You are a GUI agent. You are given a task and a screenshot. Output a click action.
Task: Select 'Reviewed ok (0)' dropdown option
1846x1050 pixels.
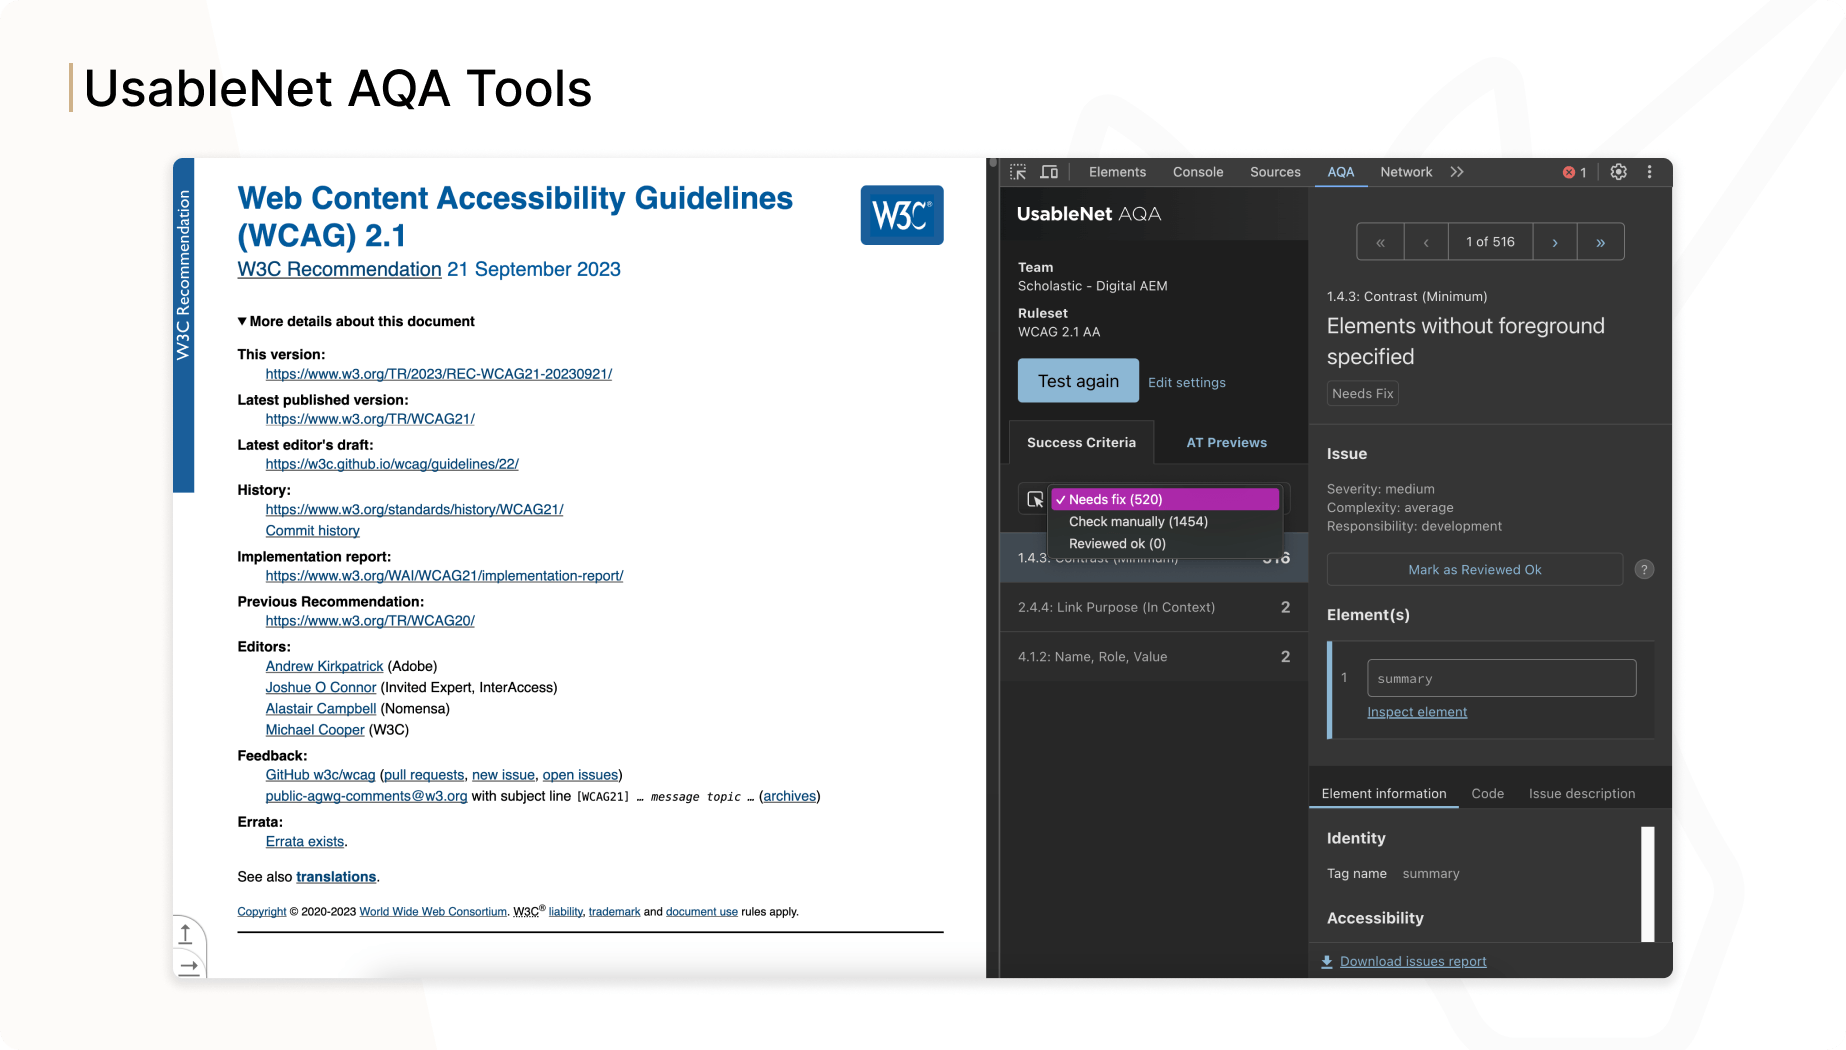(1165, 543)
